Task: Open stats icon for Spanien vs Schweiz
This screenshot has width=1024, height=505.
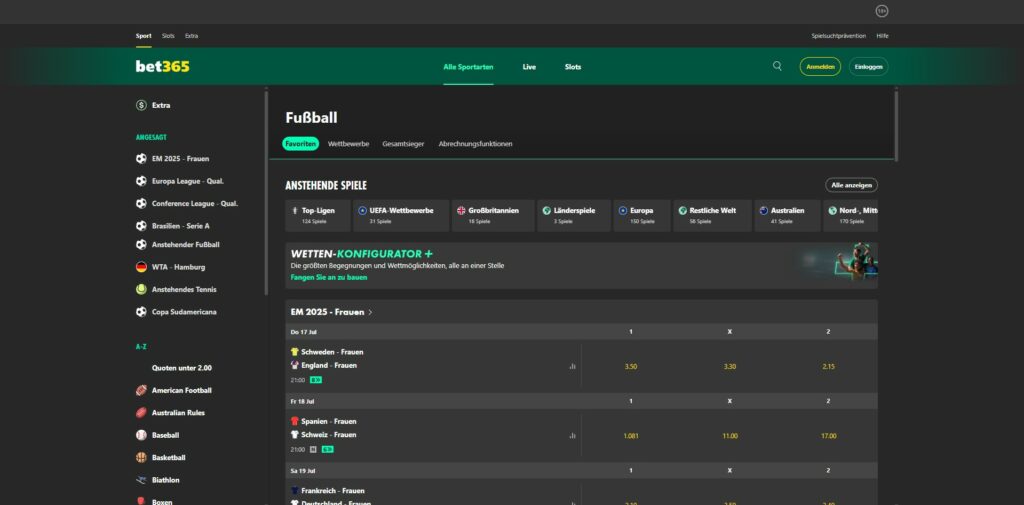Action: pyautogui.click(x=572, y=436)
